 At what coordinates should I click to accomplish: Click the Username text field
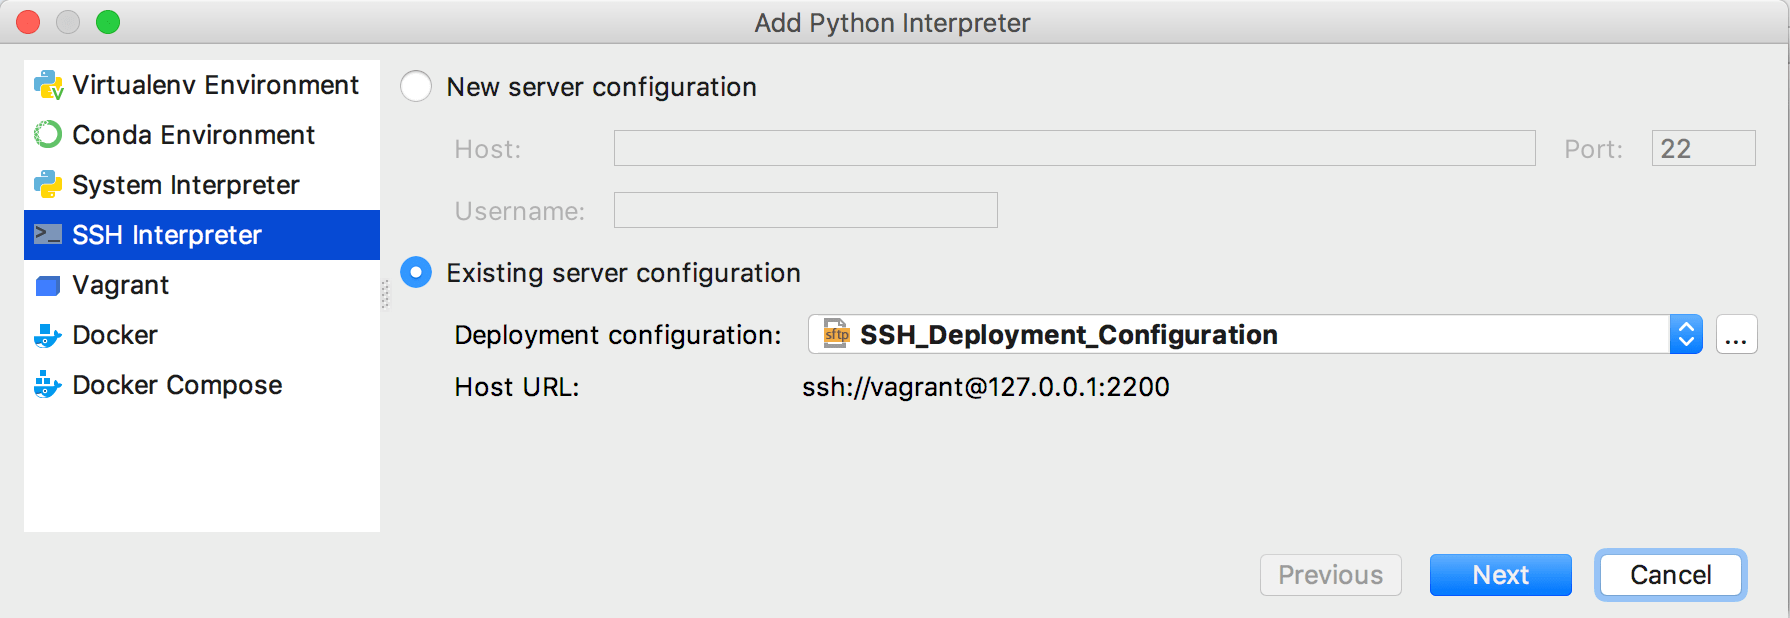pyautogui.click(x=805, y=211)
